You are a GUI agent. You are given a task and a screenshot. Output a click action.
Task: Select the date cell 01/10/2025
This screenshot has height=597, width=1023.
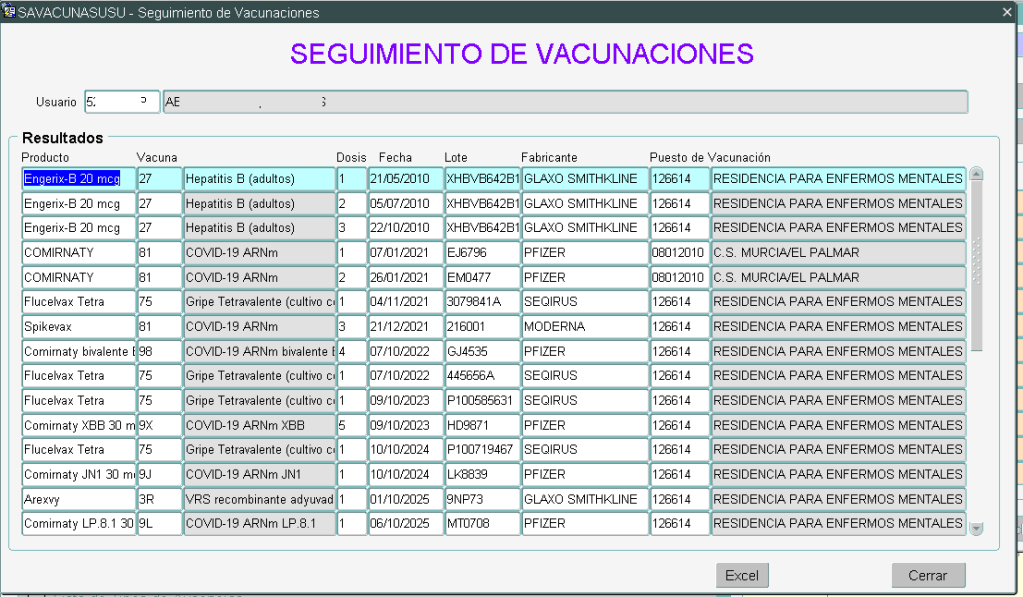(405, 498)
